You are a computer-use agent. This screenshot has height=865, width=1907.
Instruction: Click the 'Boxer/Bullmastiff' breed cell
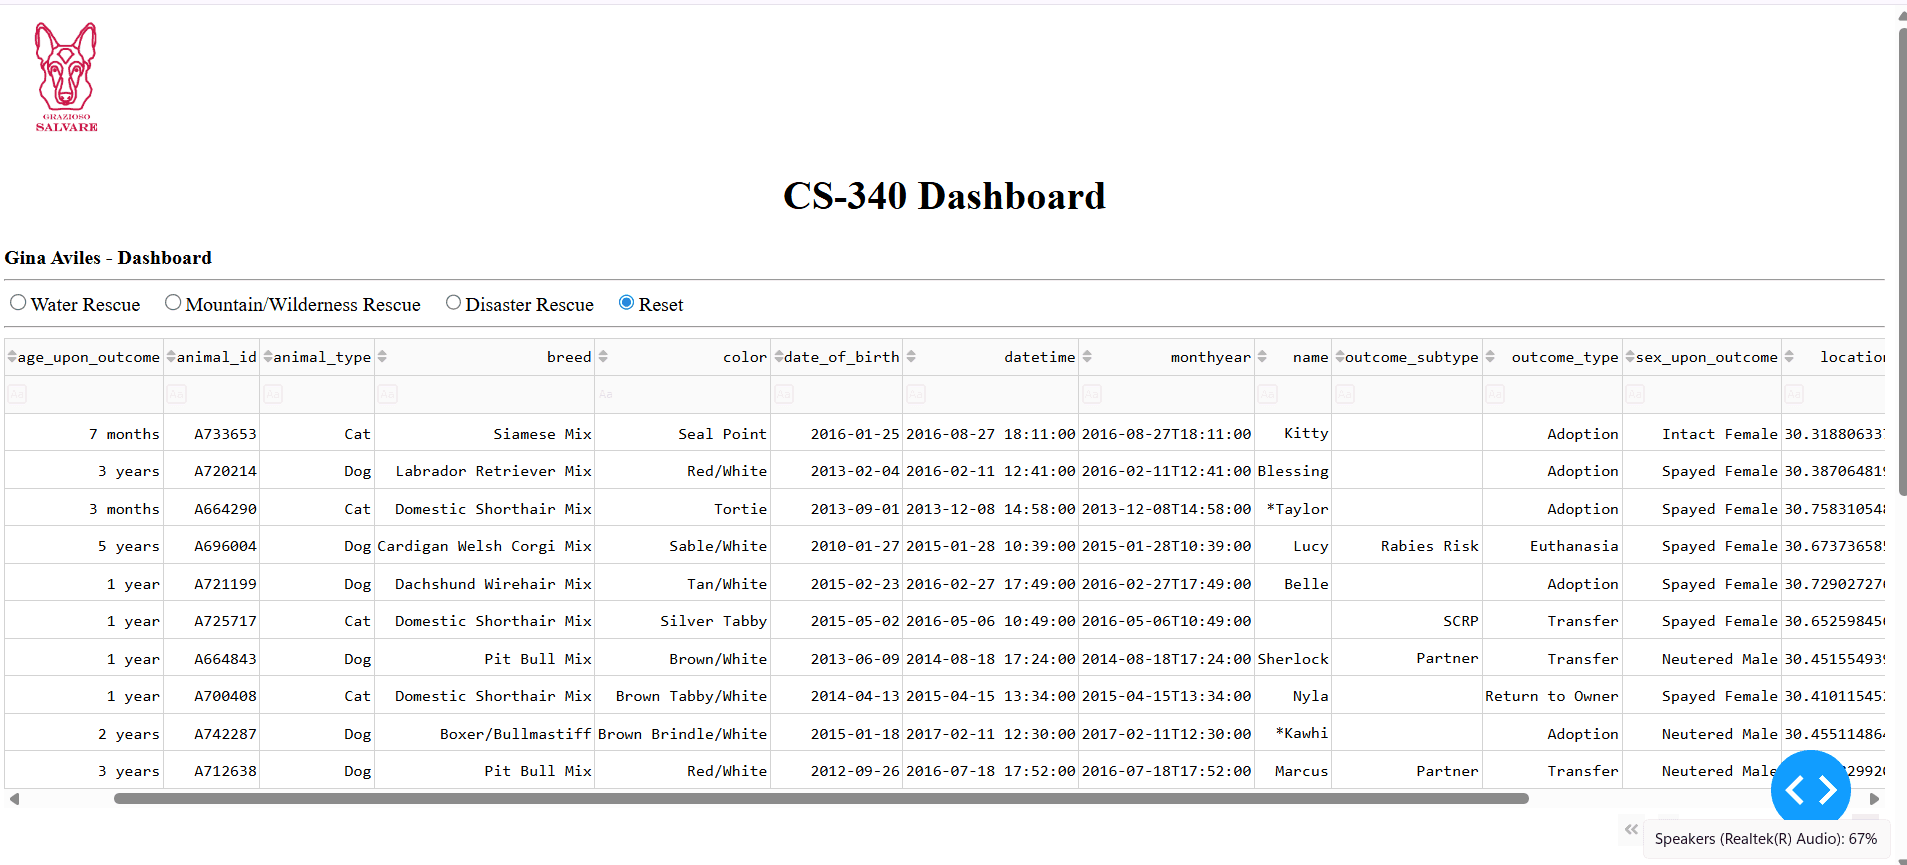click(485, 734)
